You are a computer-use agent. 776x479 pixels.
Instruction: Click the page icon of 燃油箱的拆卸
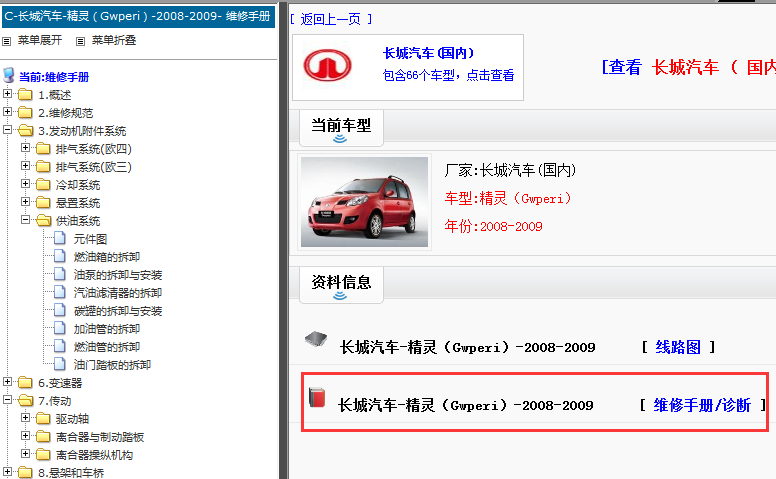[60, 256]
